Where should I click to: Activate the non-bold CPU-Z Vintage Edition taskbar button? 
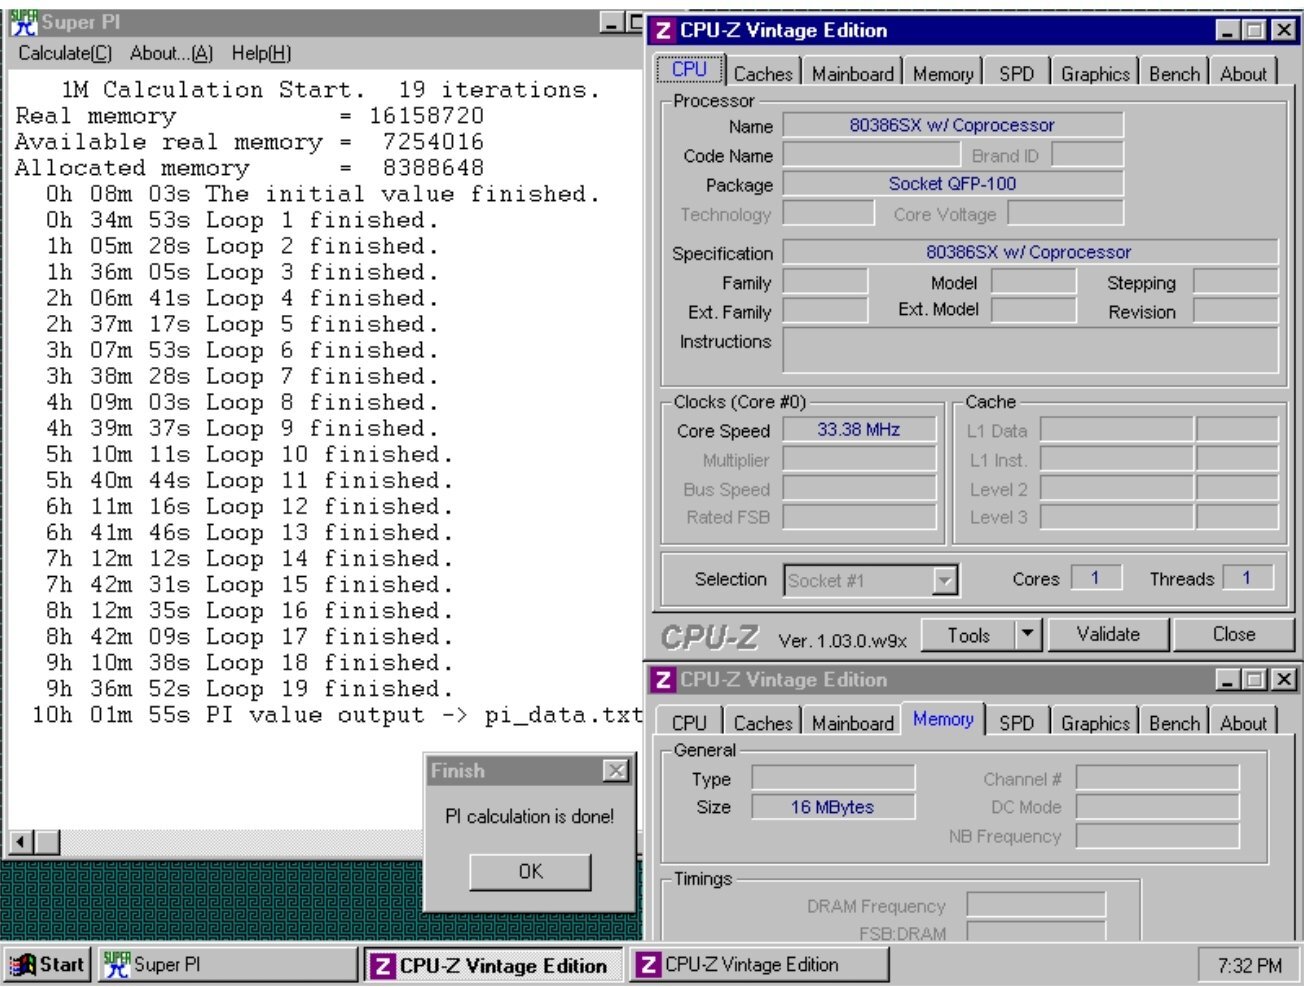(x=760, y=965)
